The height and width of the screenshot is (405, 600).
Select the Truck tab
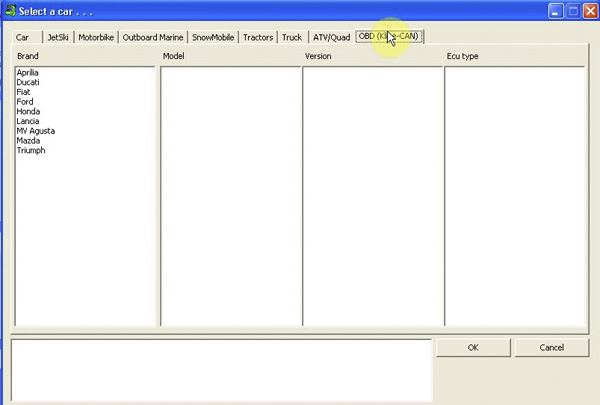[x=291, y=37]
